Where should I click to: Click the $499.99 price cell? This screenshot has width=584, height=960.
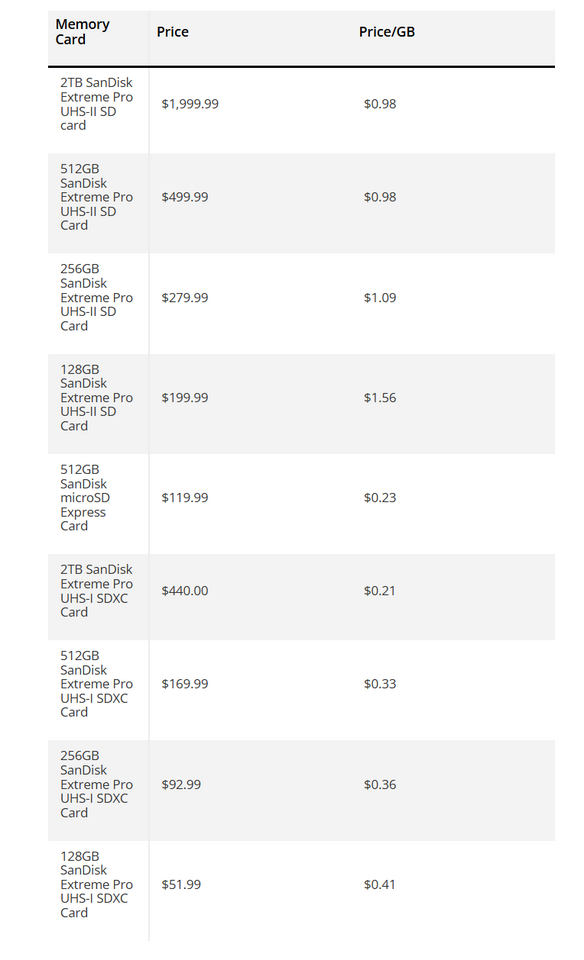(x=185, y=197)
